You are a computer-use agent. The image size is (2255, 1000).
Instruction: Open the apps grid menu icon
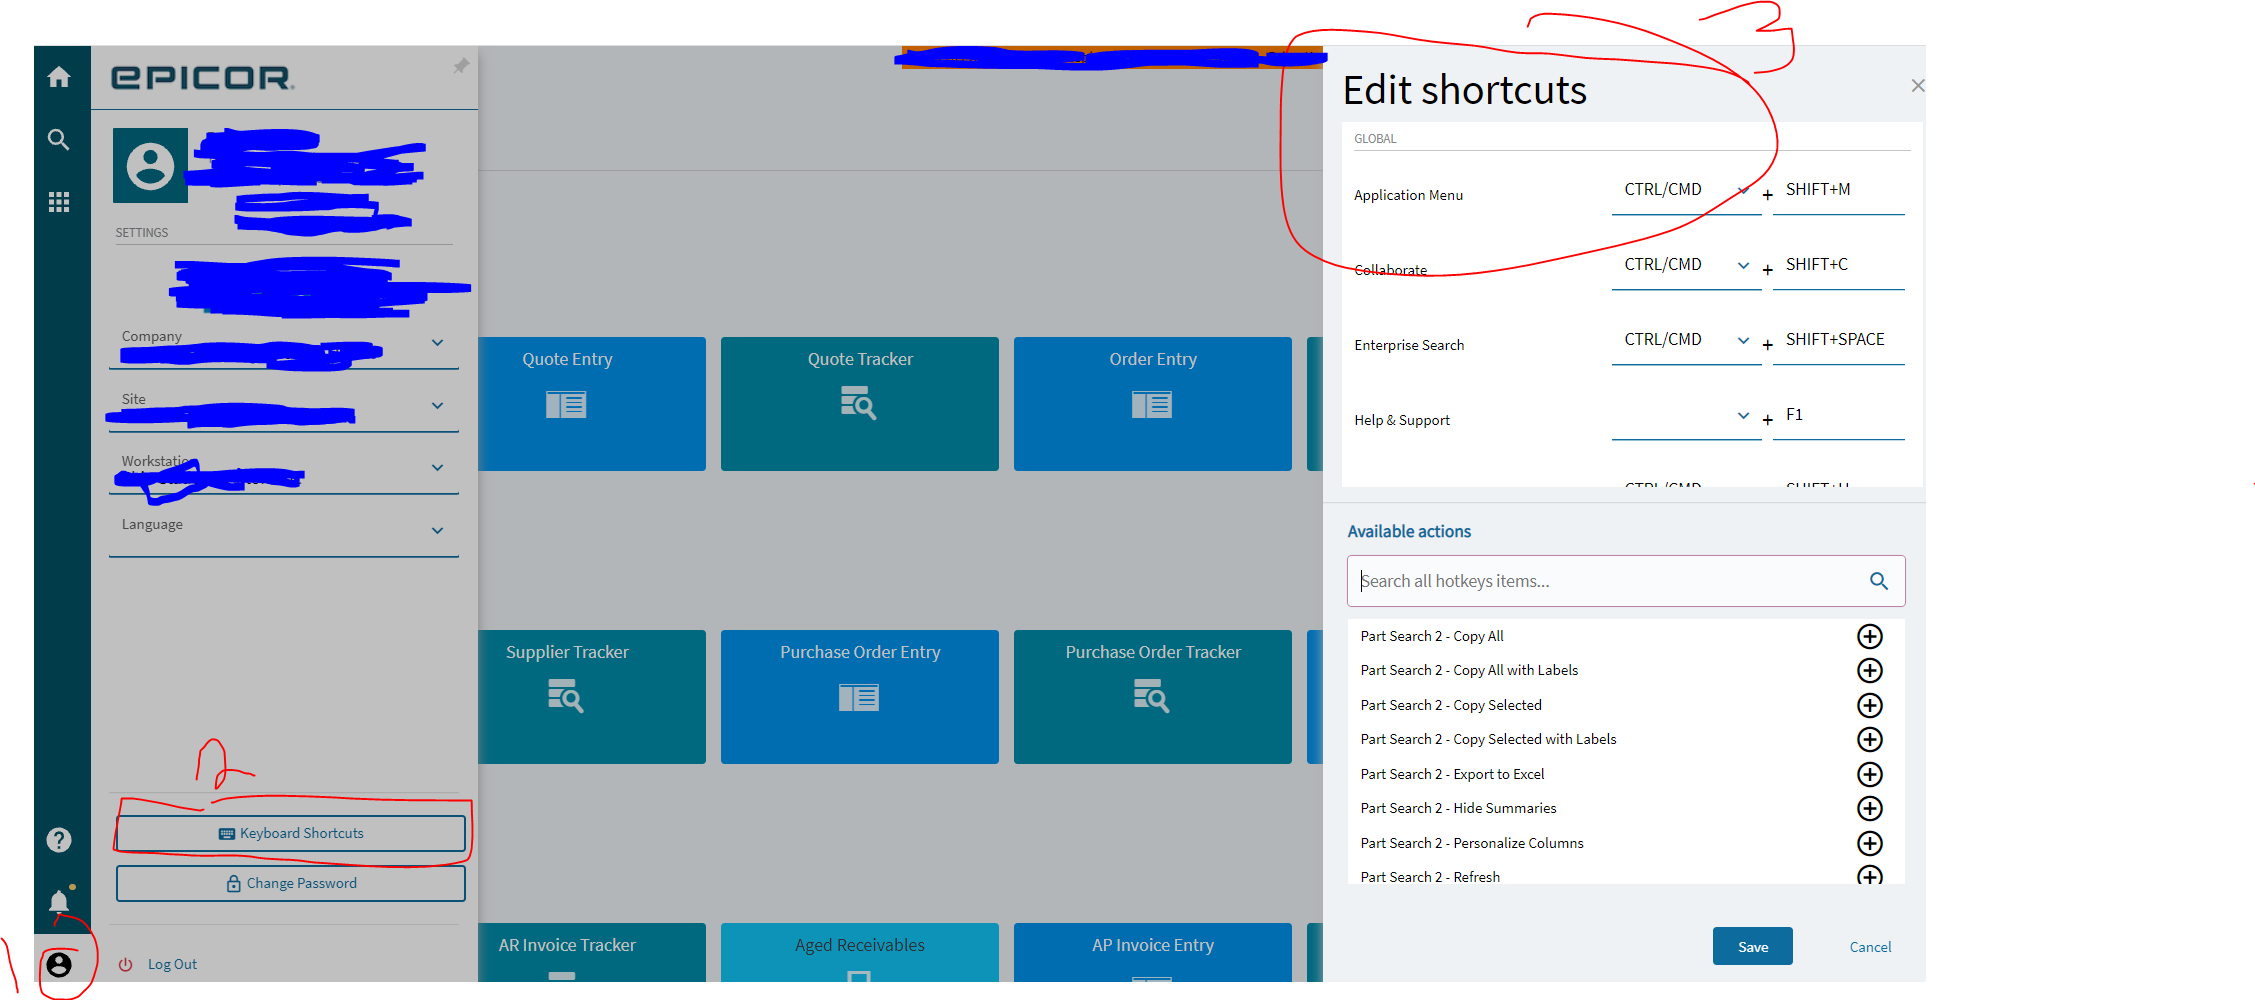coord(59,203)
